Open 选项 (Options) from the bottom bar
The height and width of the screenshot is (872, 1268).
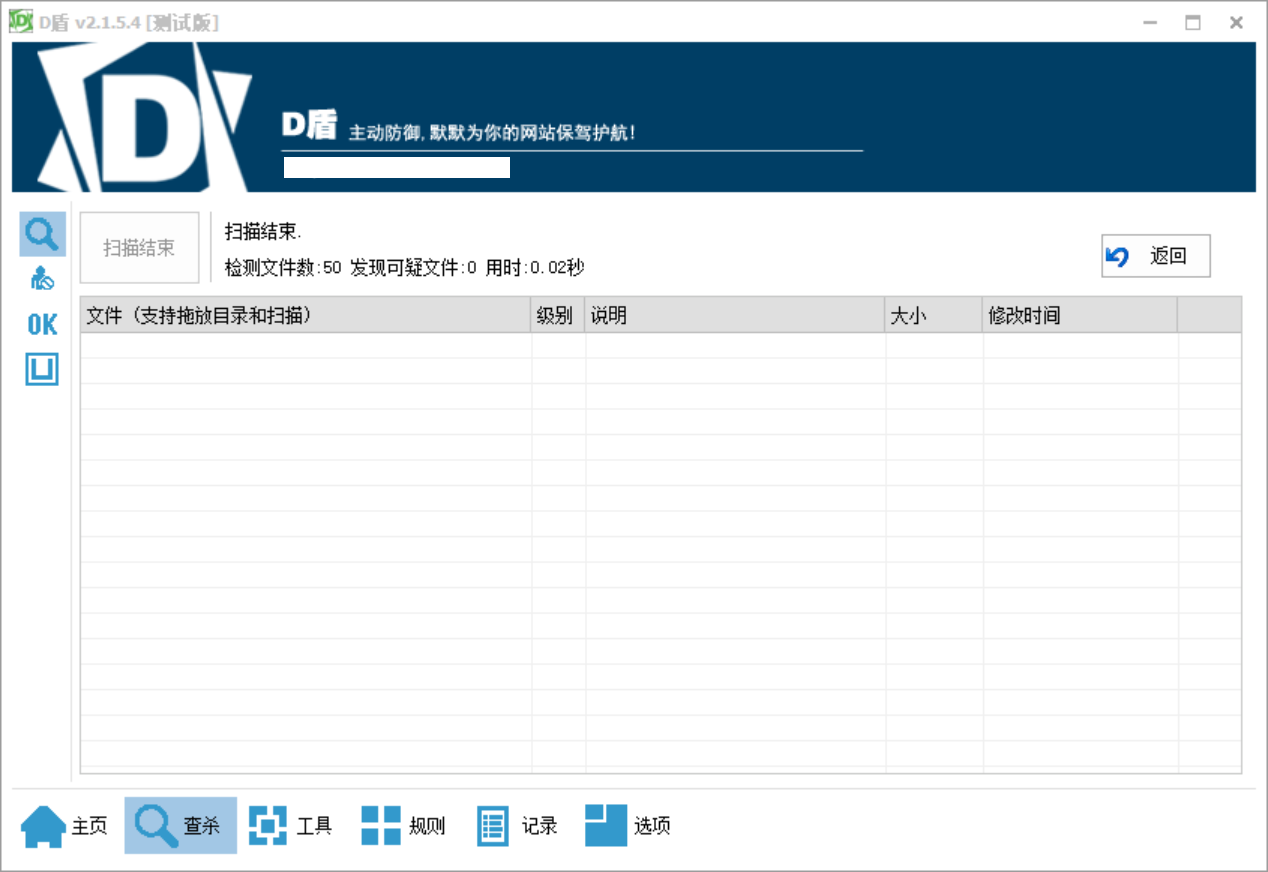pos(629,826)
